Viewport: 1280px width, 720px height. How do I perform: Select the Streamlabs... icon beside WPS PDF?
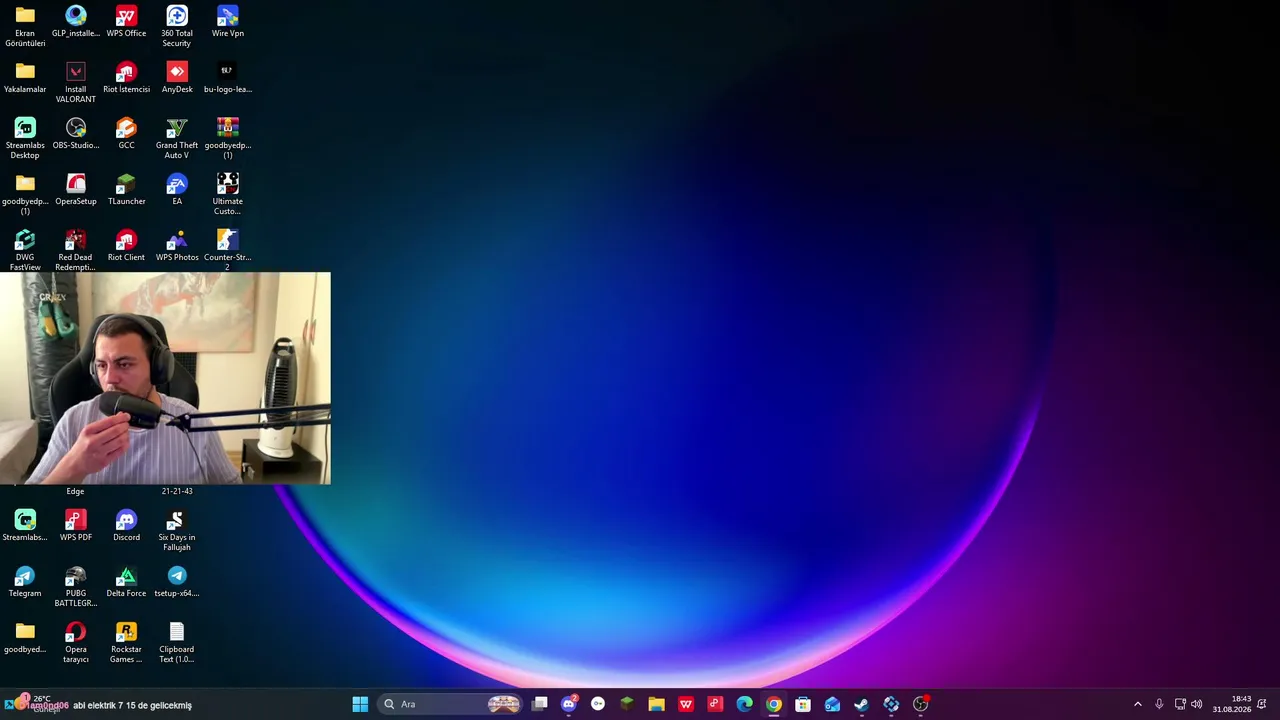click(25, 526)
